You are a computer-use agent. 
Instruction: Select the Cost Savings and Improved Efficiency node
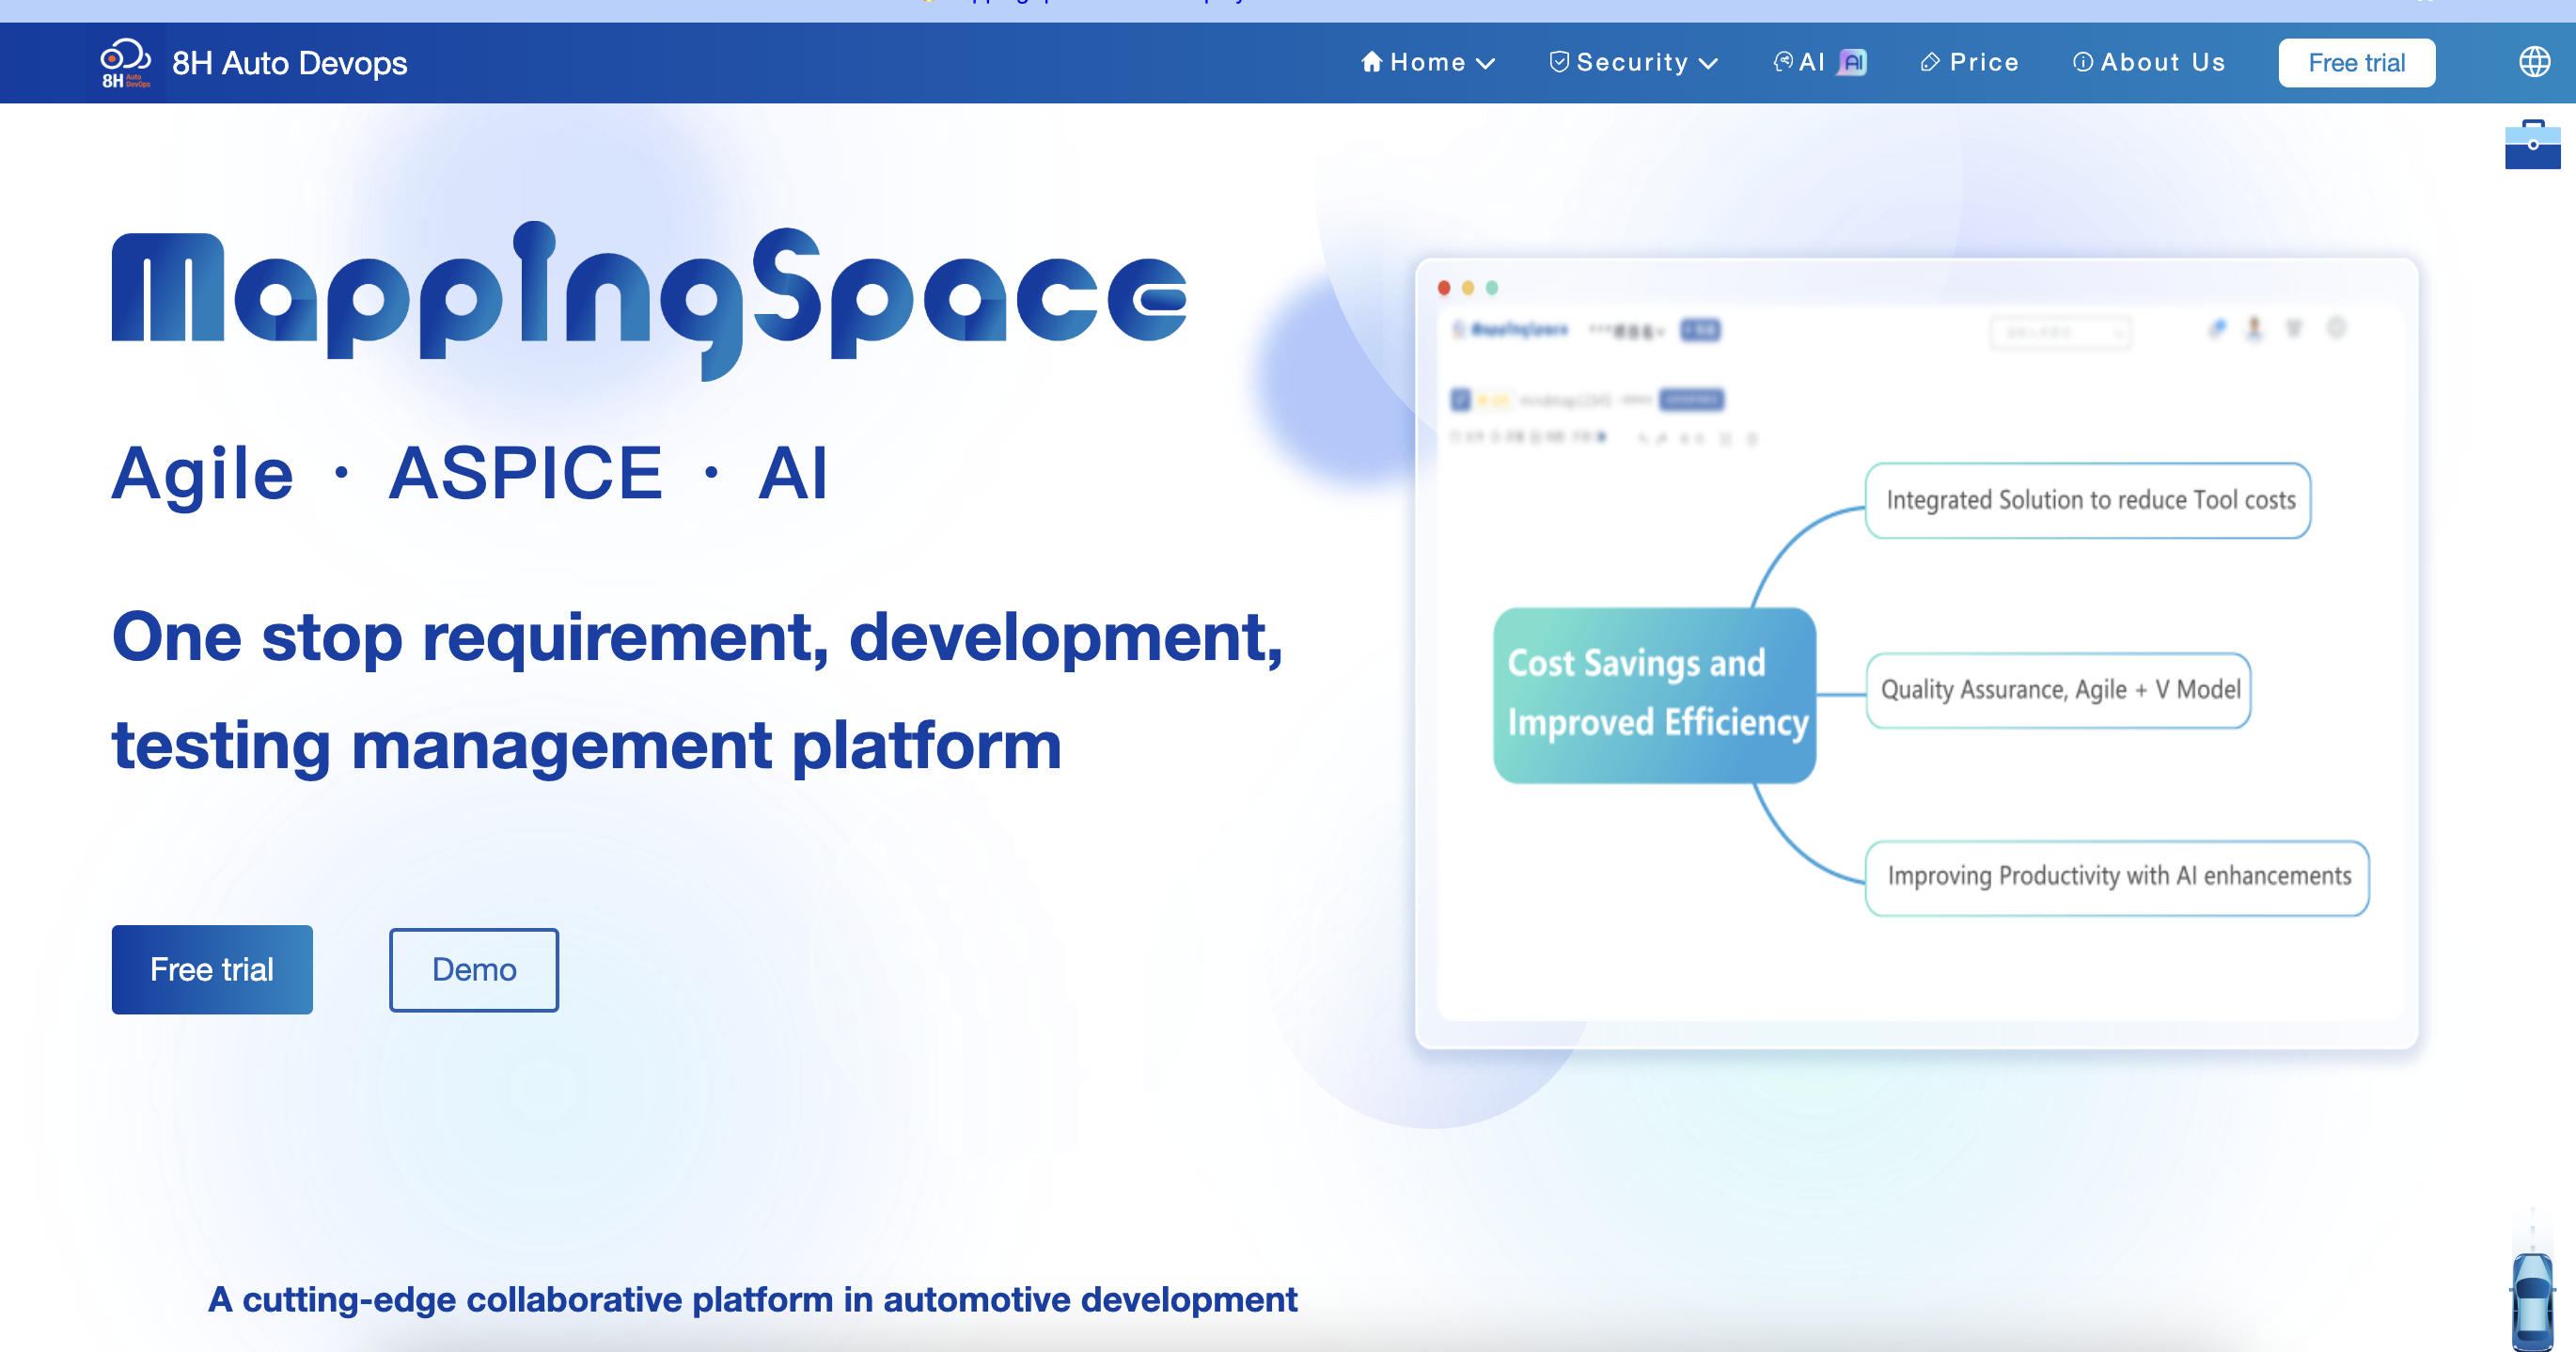pyautogui.click(x=1653, y=694)
